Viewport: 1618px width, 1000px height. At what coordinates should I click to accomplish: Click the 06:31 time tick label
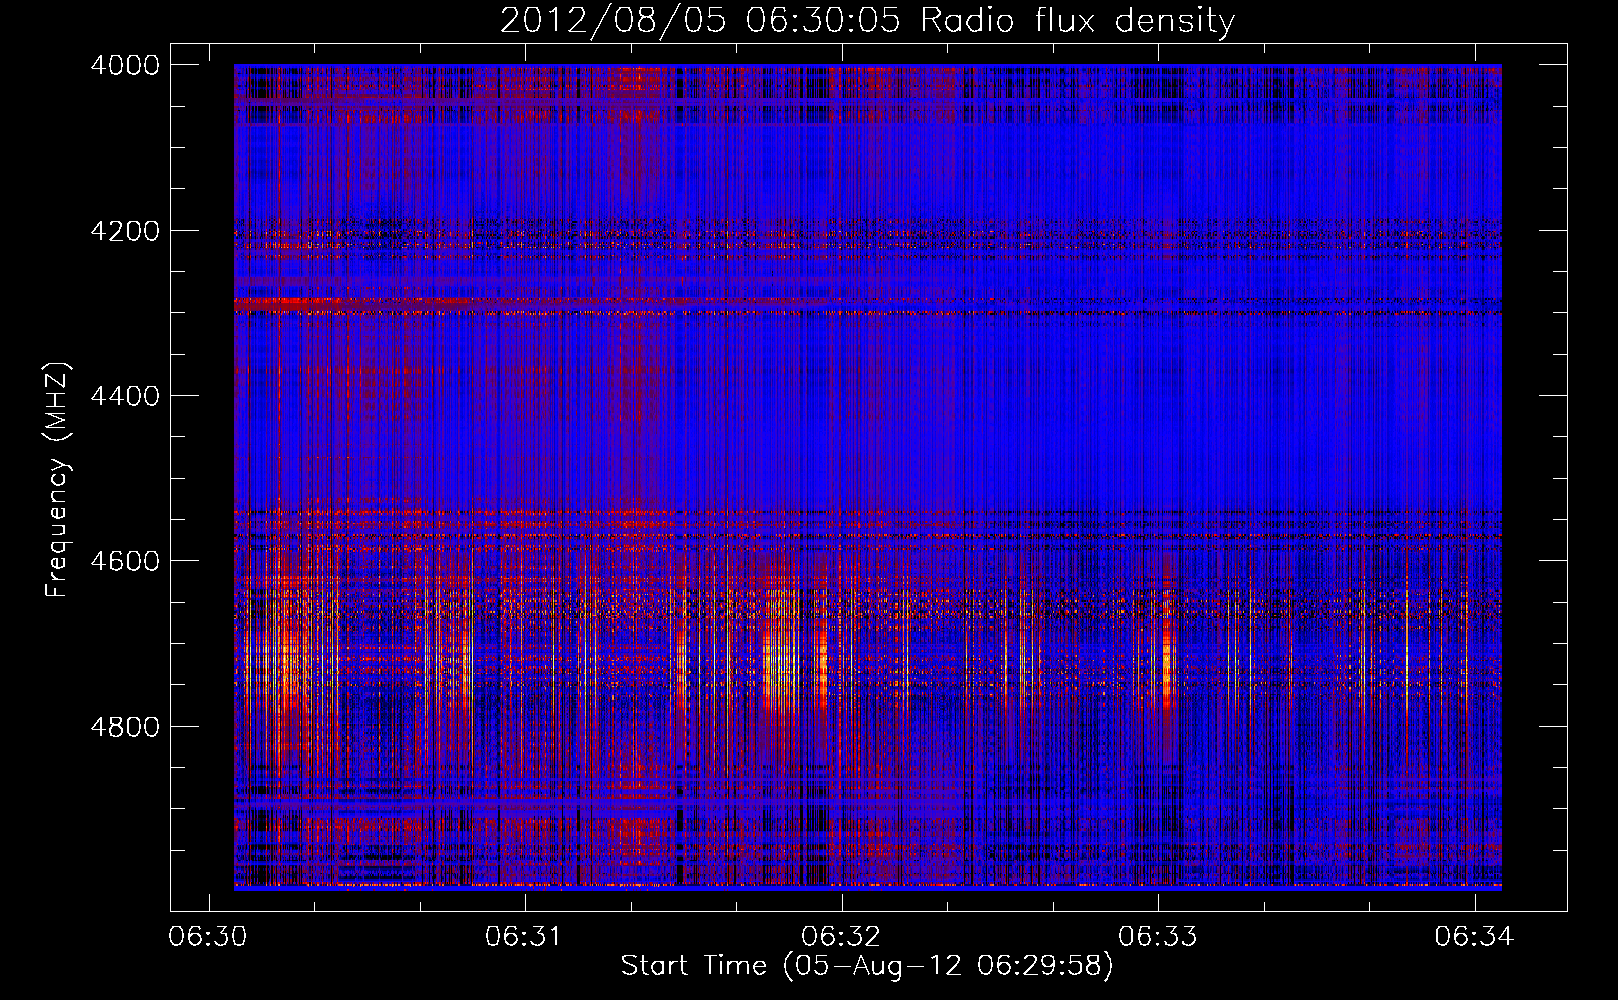coord(524,936)
